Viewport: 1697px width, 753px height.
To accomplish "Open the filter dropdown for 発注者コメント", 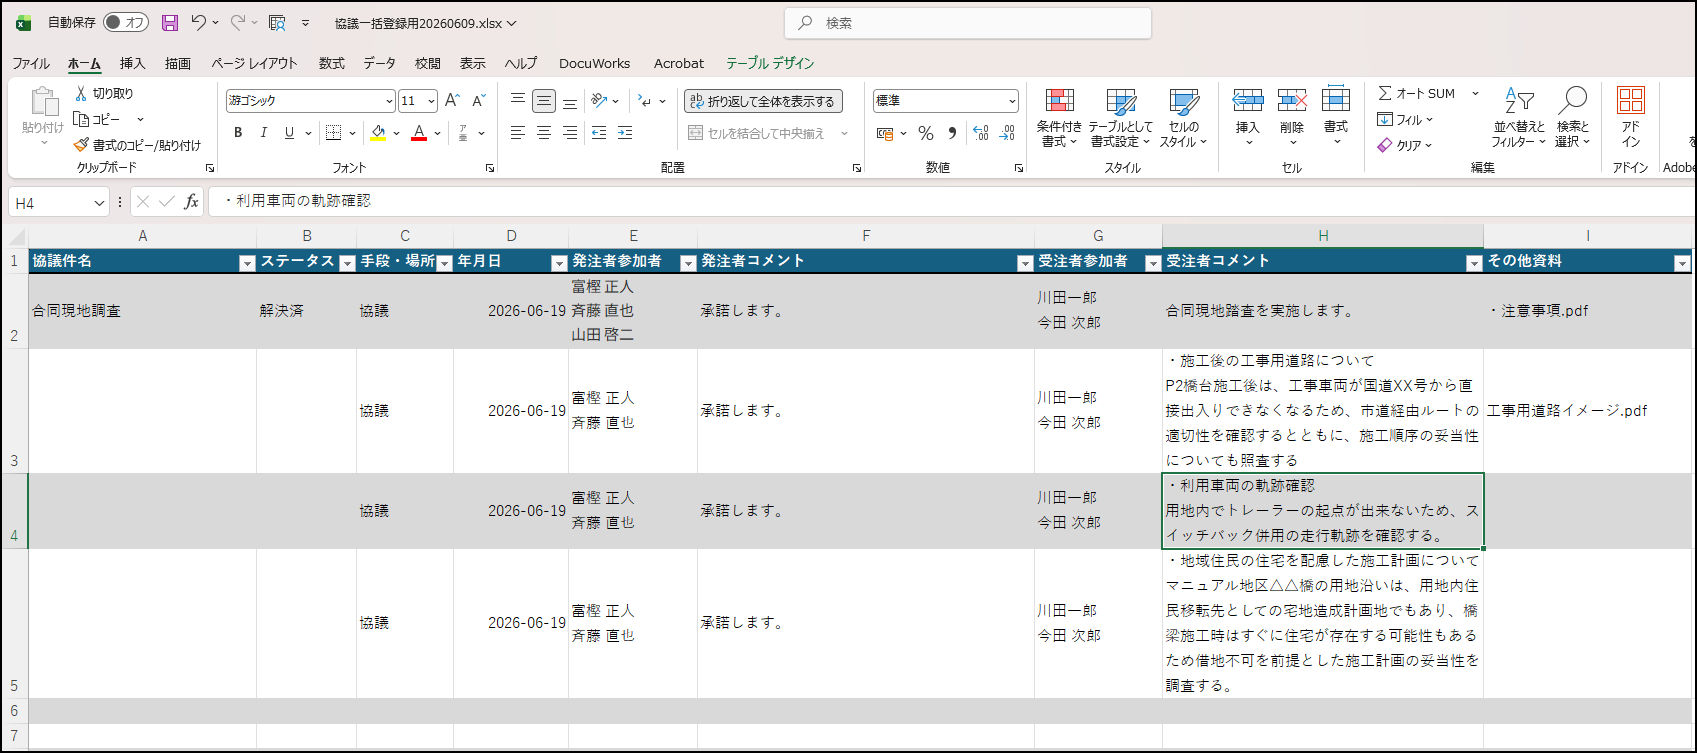I will [x=1024, y=263].
